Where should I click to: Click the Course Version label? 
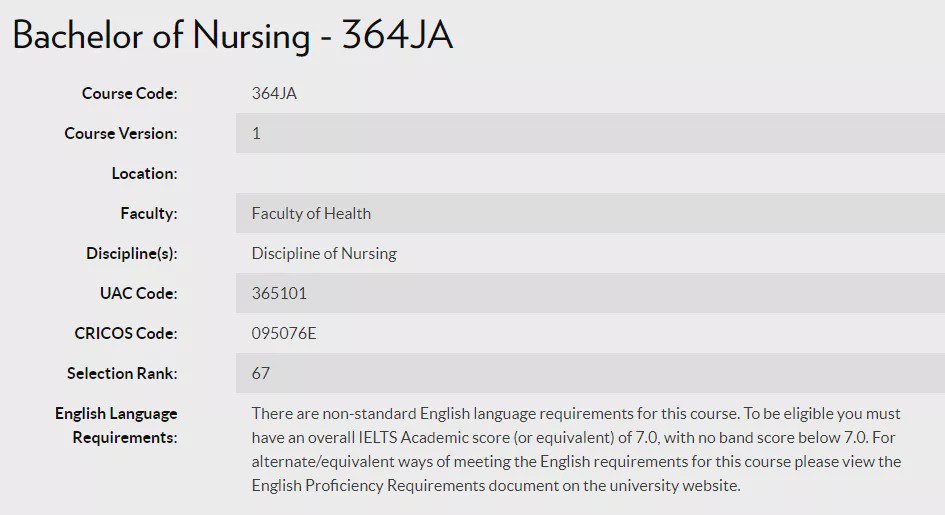pyautogui.click(x=120, y=133)
